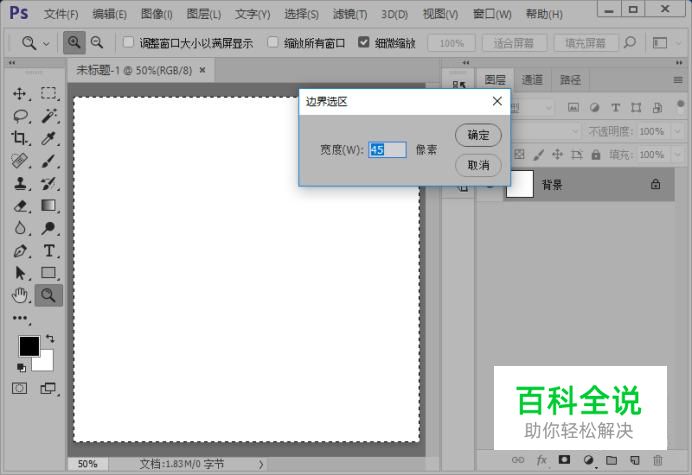Select the Dodge tool
This screenshot has height=475, width=692.
[x=48, y=228]
